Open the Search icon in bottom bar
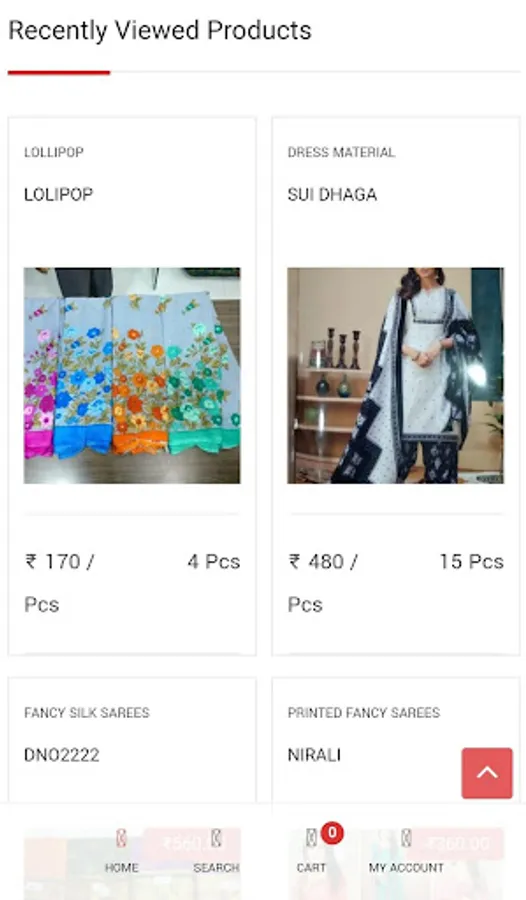Image resolution: width=526 pixels, height=900 pixels. coord(216,839)
